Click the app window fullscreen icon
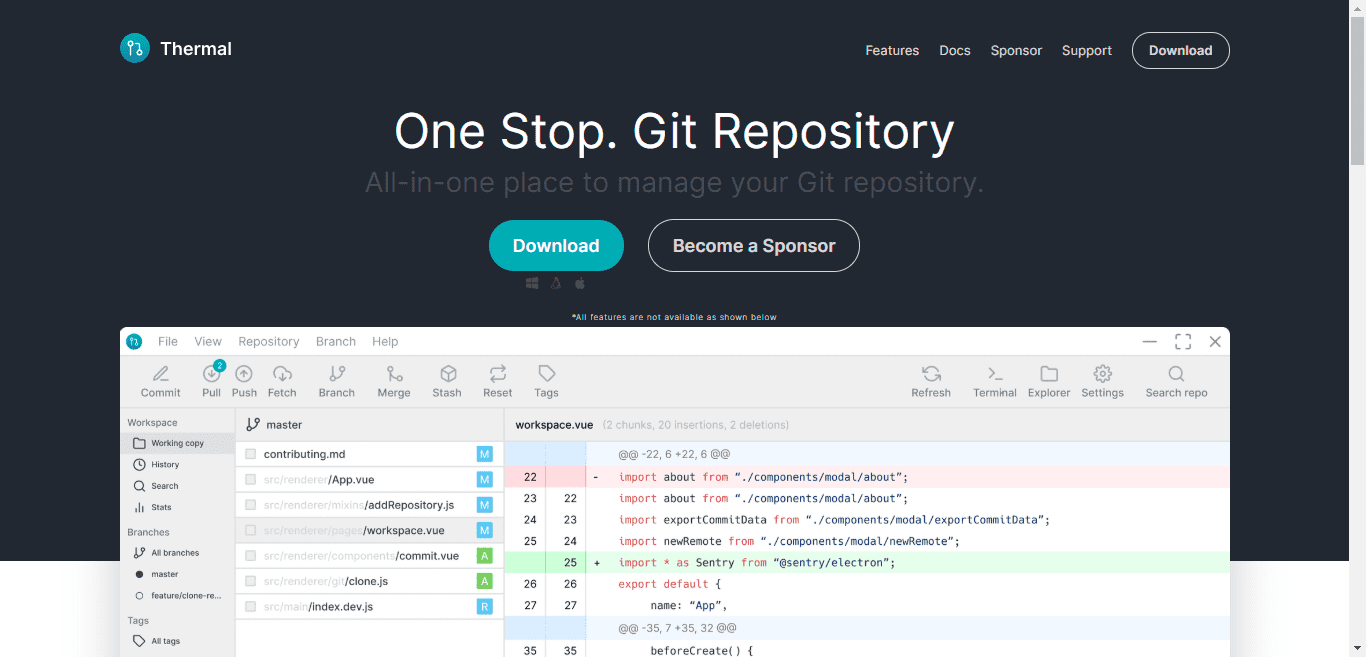The width and height of the screenshot is (1366, 657). click(x=1183, y=341)
